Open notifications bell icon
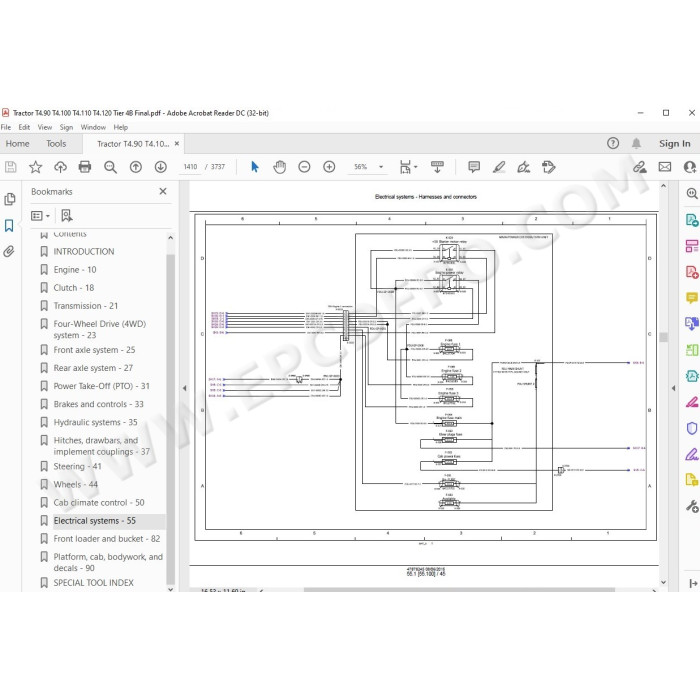Screen dimensions: 700x700 tap(637, 143)
